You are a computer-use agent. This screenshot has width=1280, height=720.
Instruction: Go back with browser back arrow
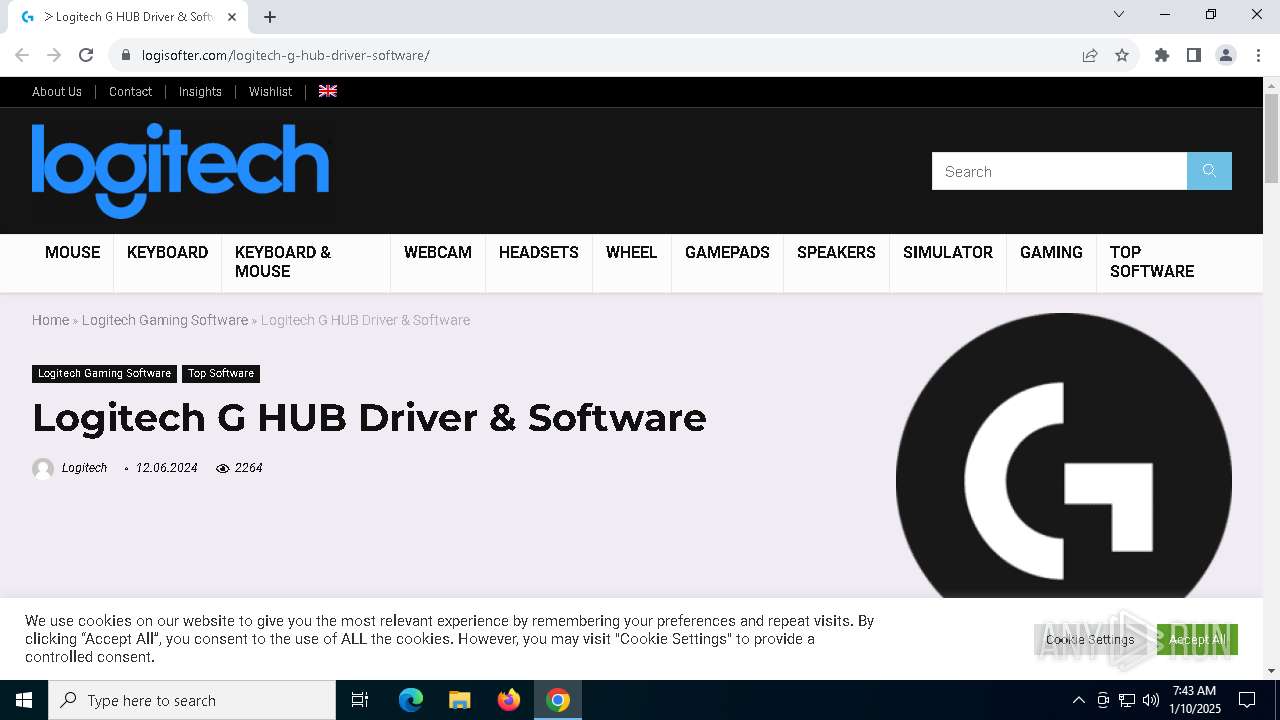[x=22, y=55]
